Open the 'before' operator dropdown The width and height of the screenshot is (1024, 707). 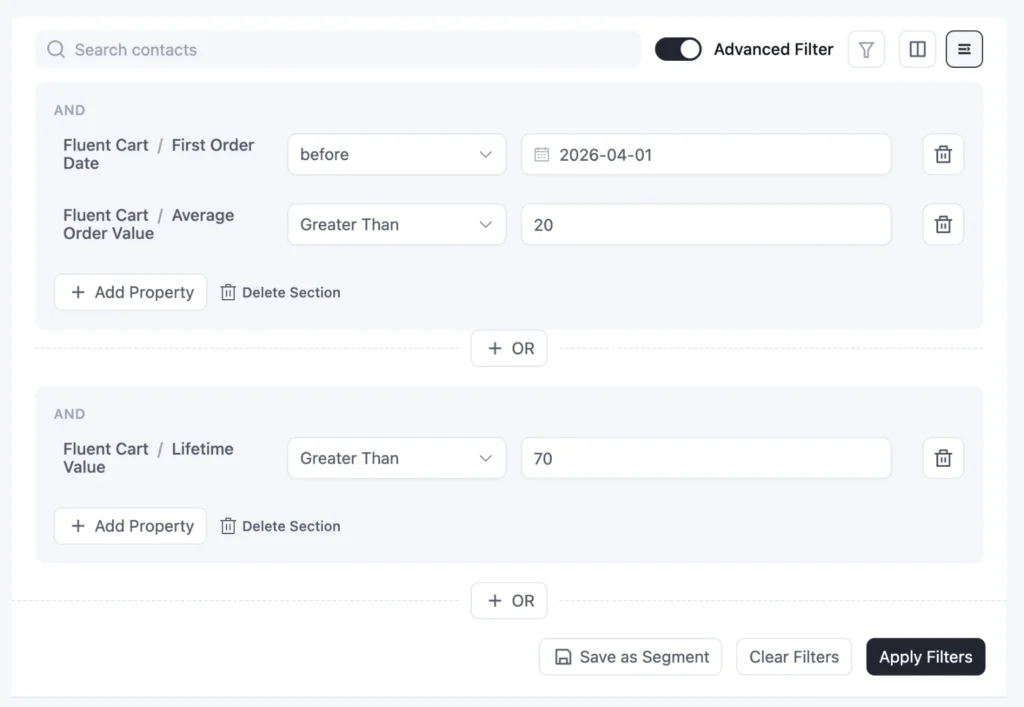(396, 155)
